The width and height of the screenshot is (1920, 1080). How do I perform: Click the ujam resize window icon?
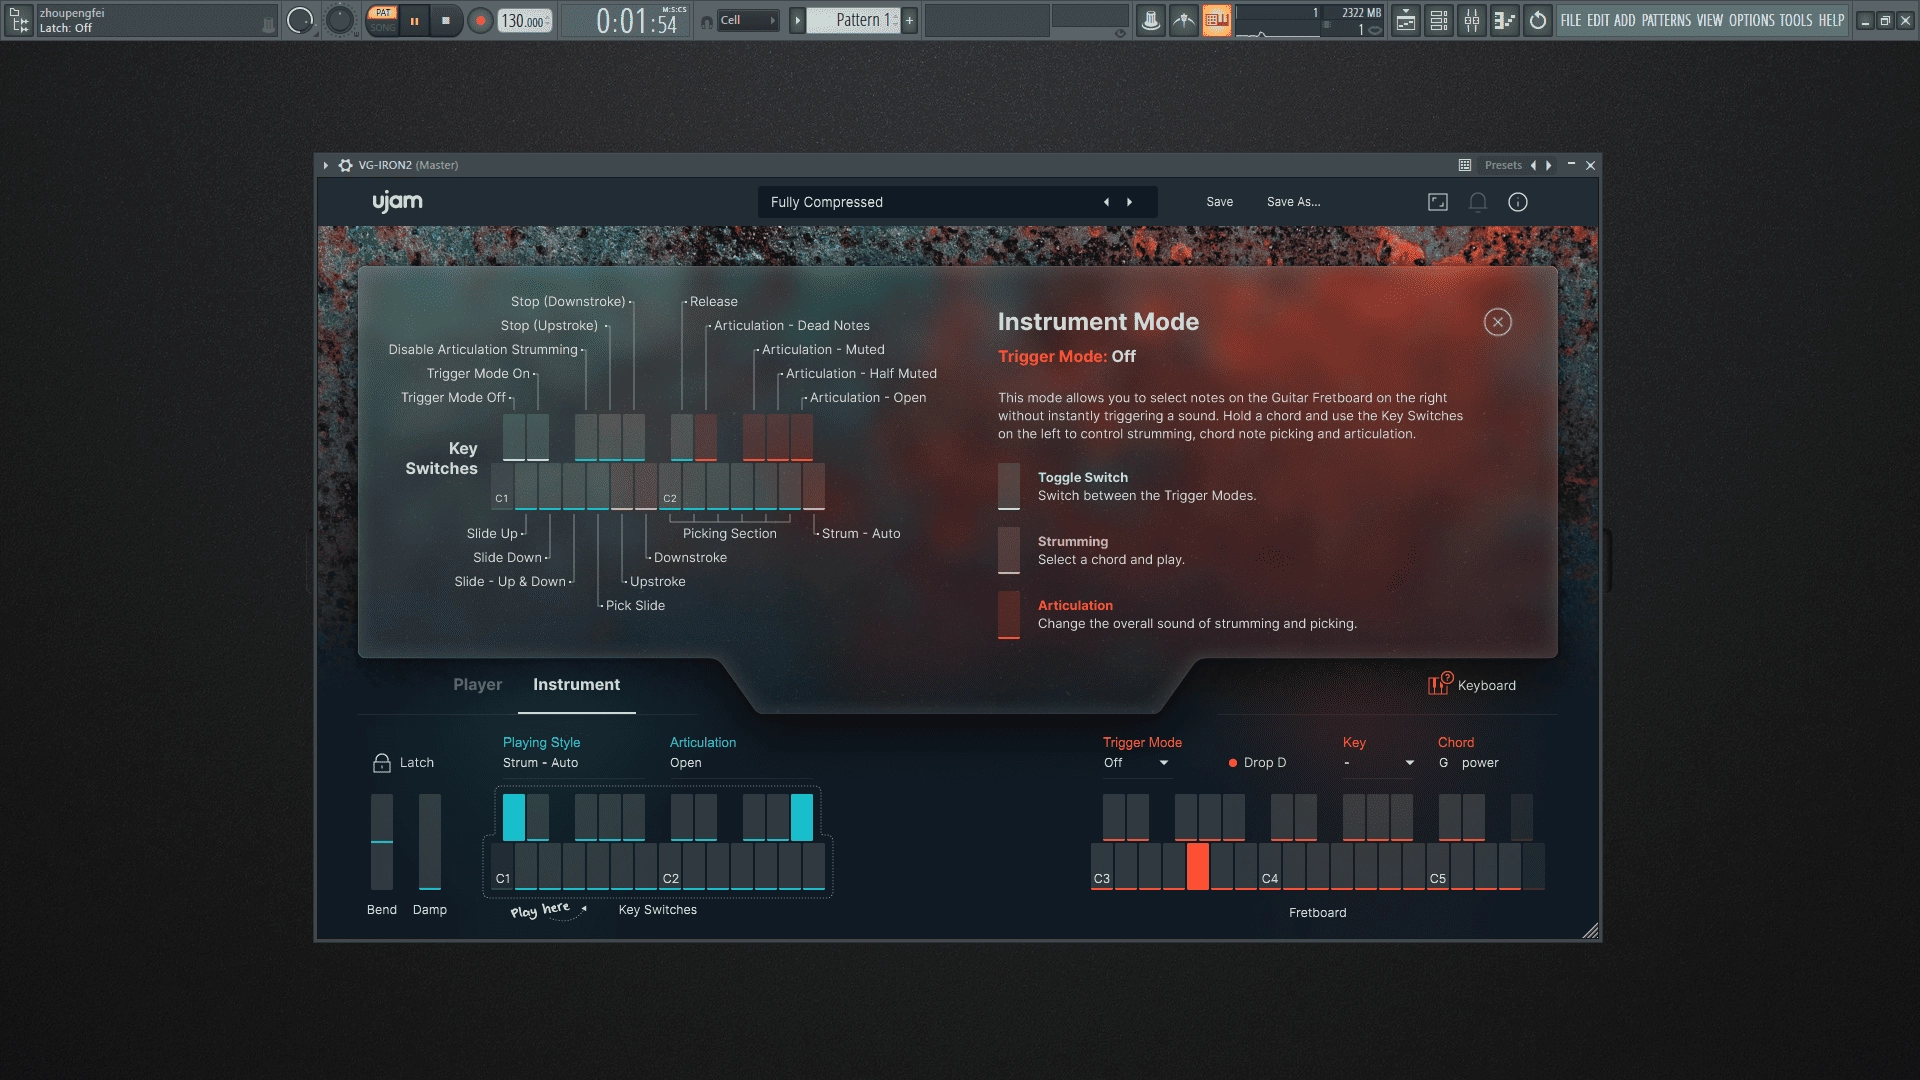[1437, 202]
